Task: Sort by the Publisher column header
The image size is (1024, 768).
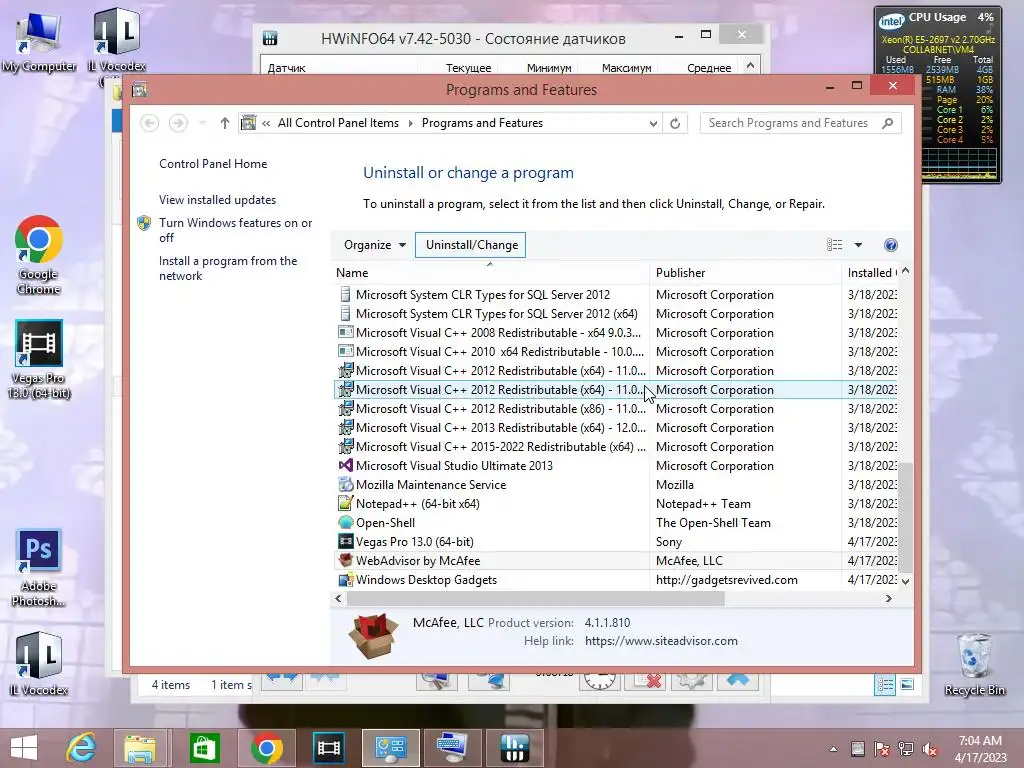Action: click(x=745, y=273)
